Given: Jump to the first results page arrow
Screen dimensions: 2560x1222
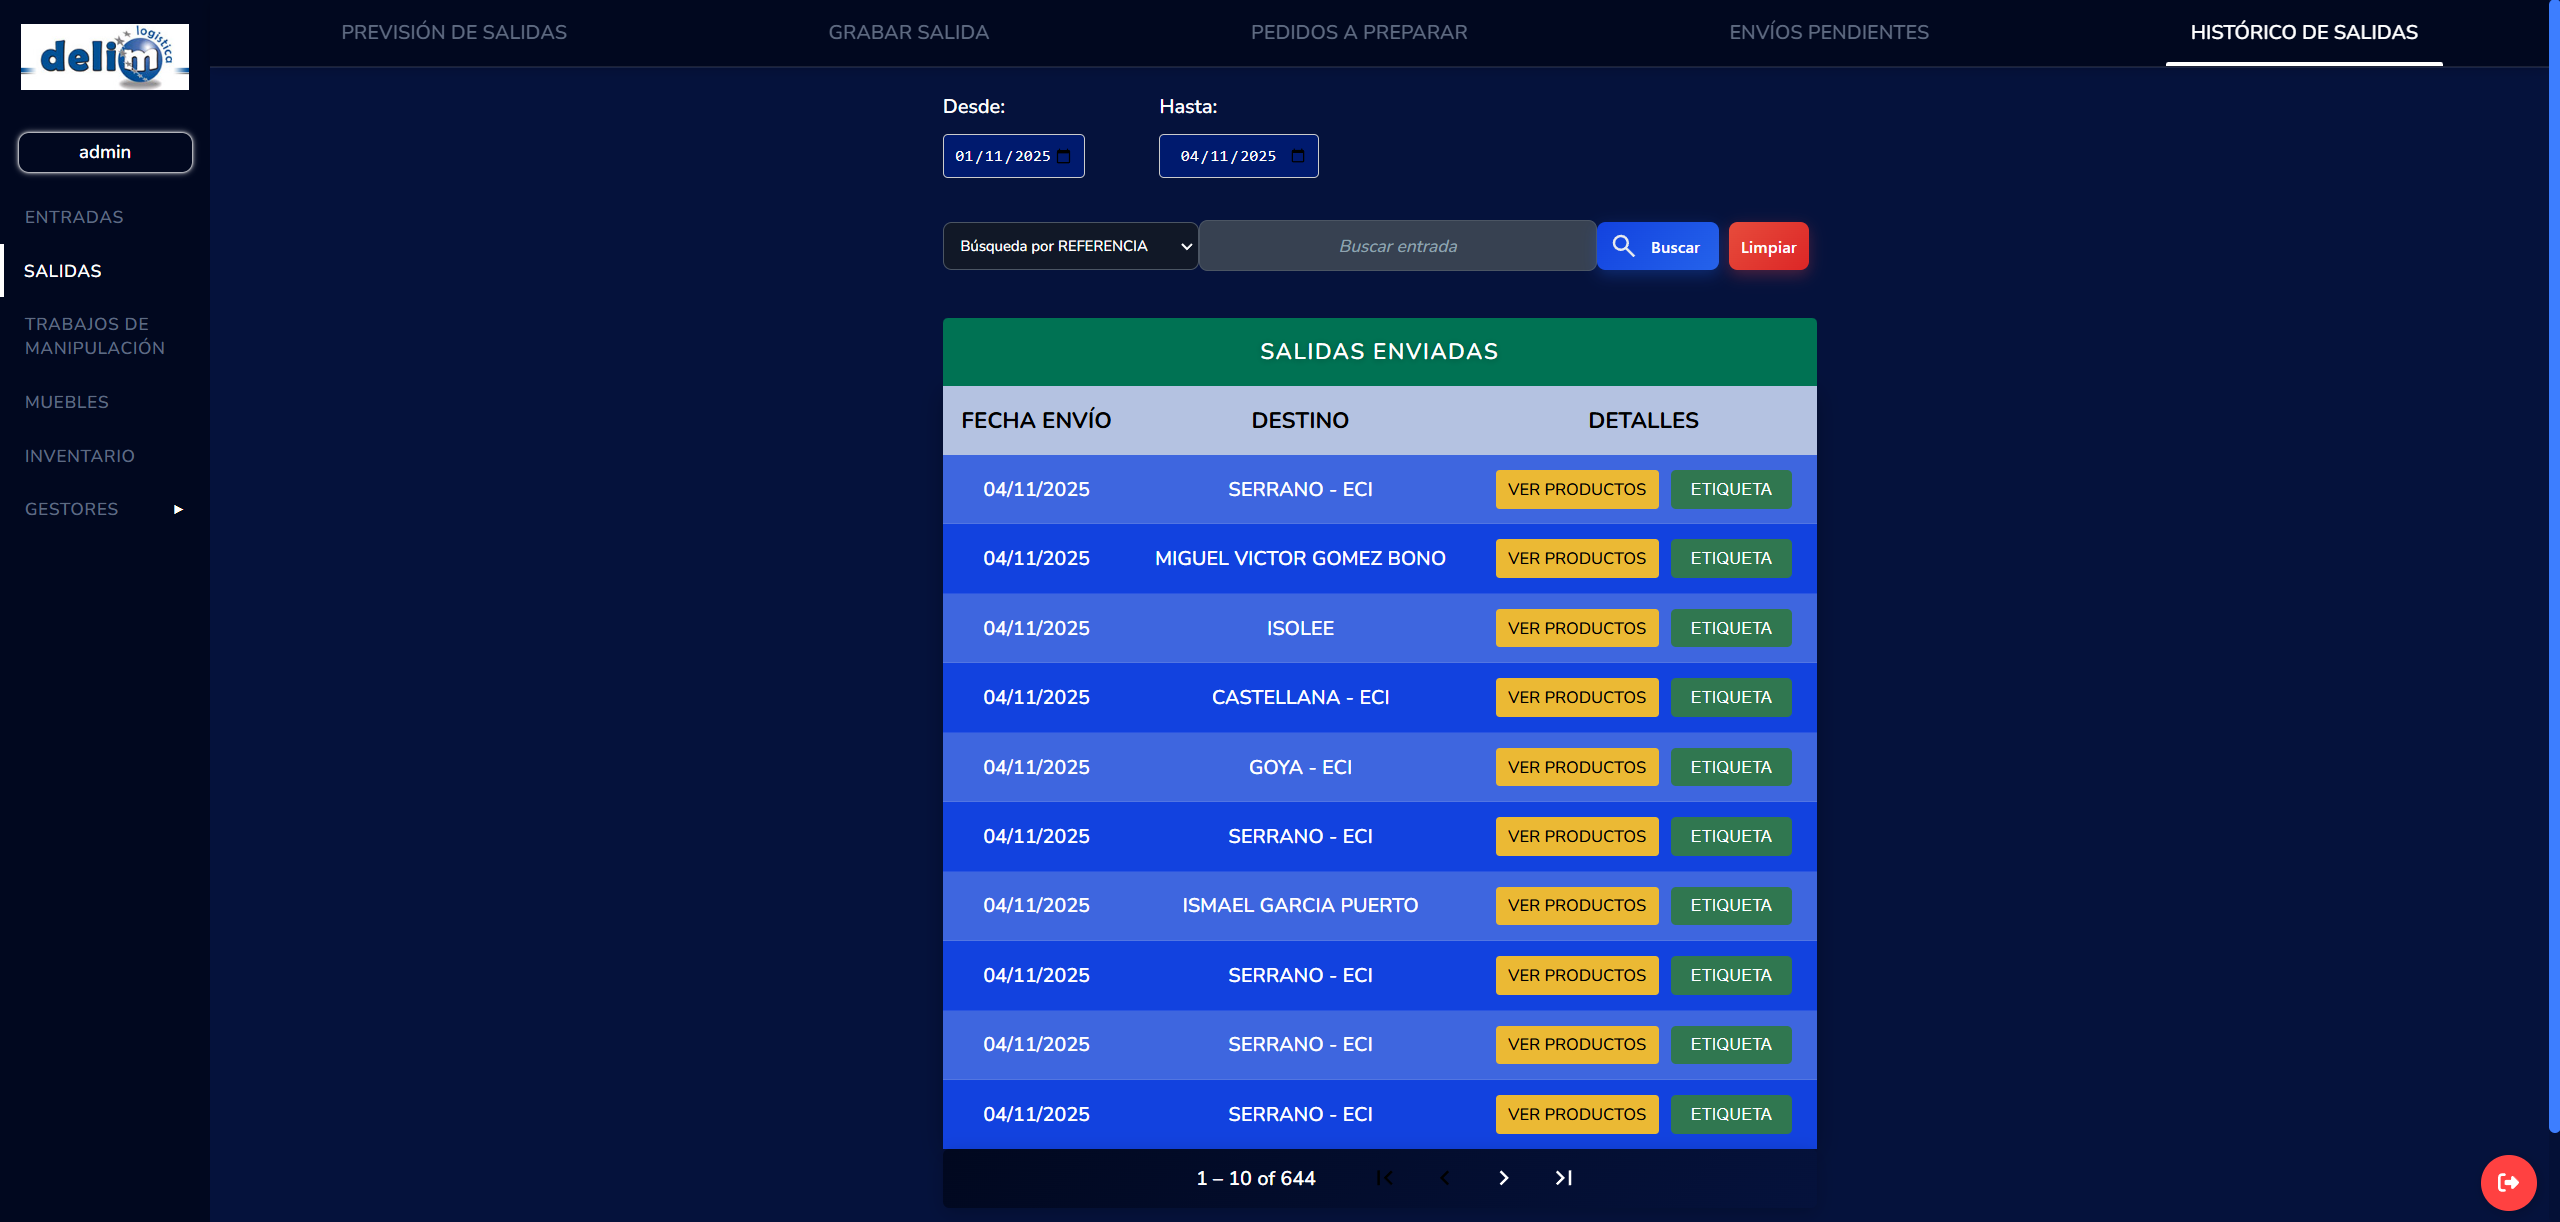Looking at the screenshot, I should click(1385, 1178).
